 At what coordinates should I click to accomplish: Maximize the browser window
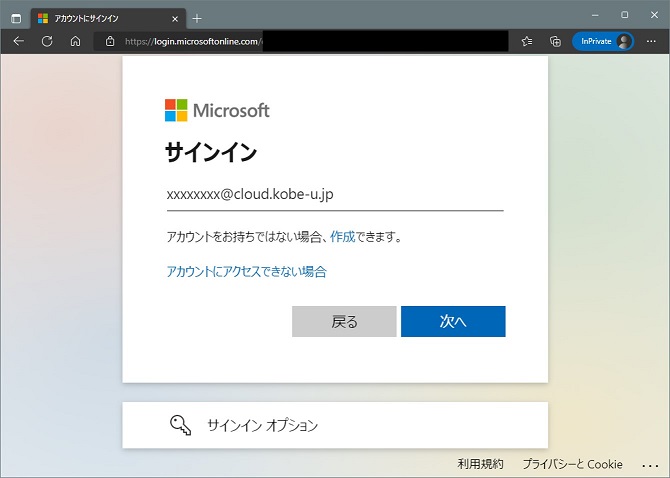(x=624, y=15)
